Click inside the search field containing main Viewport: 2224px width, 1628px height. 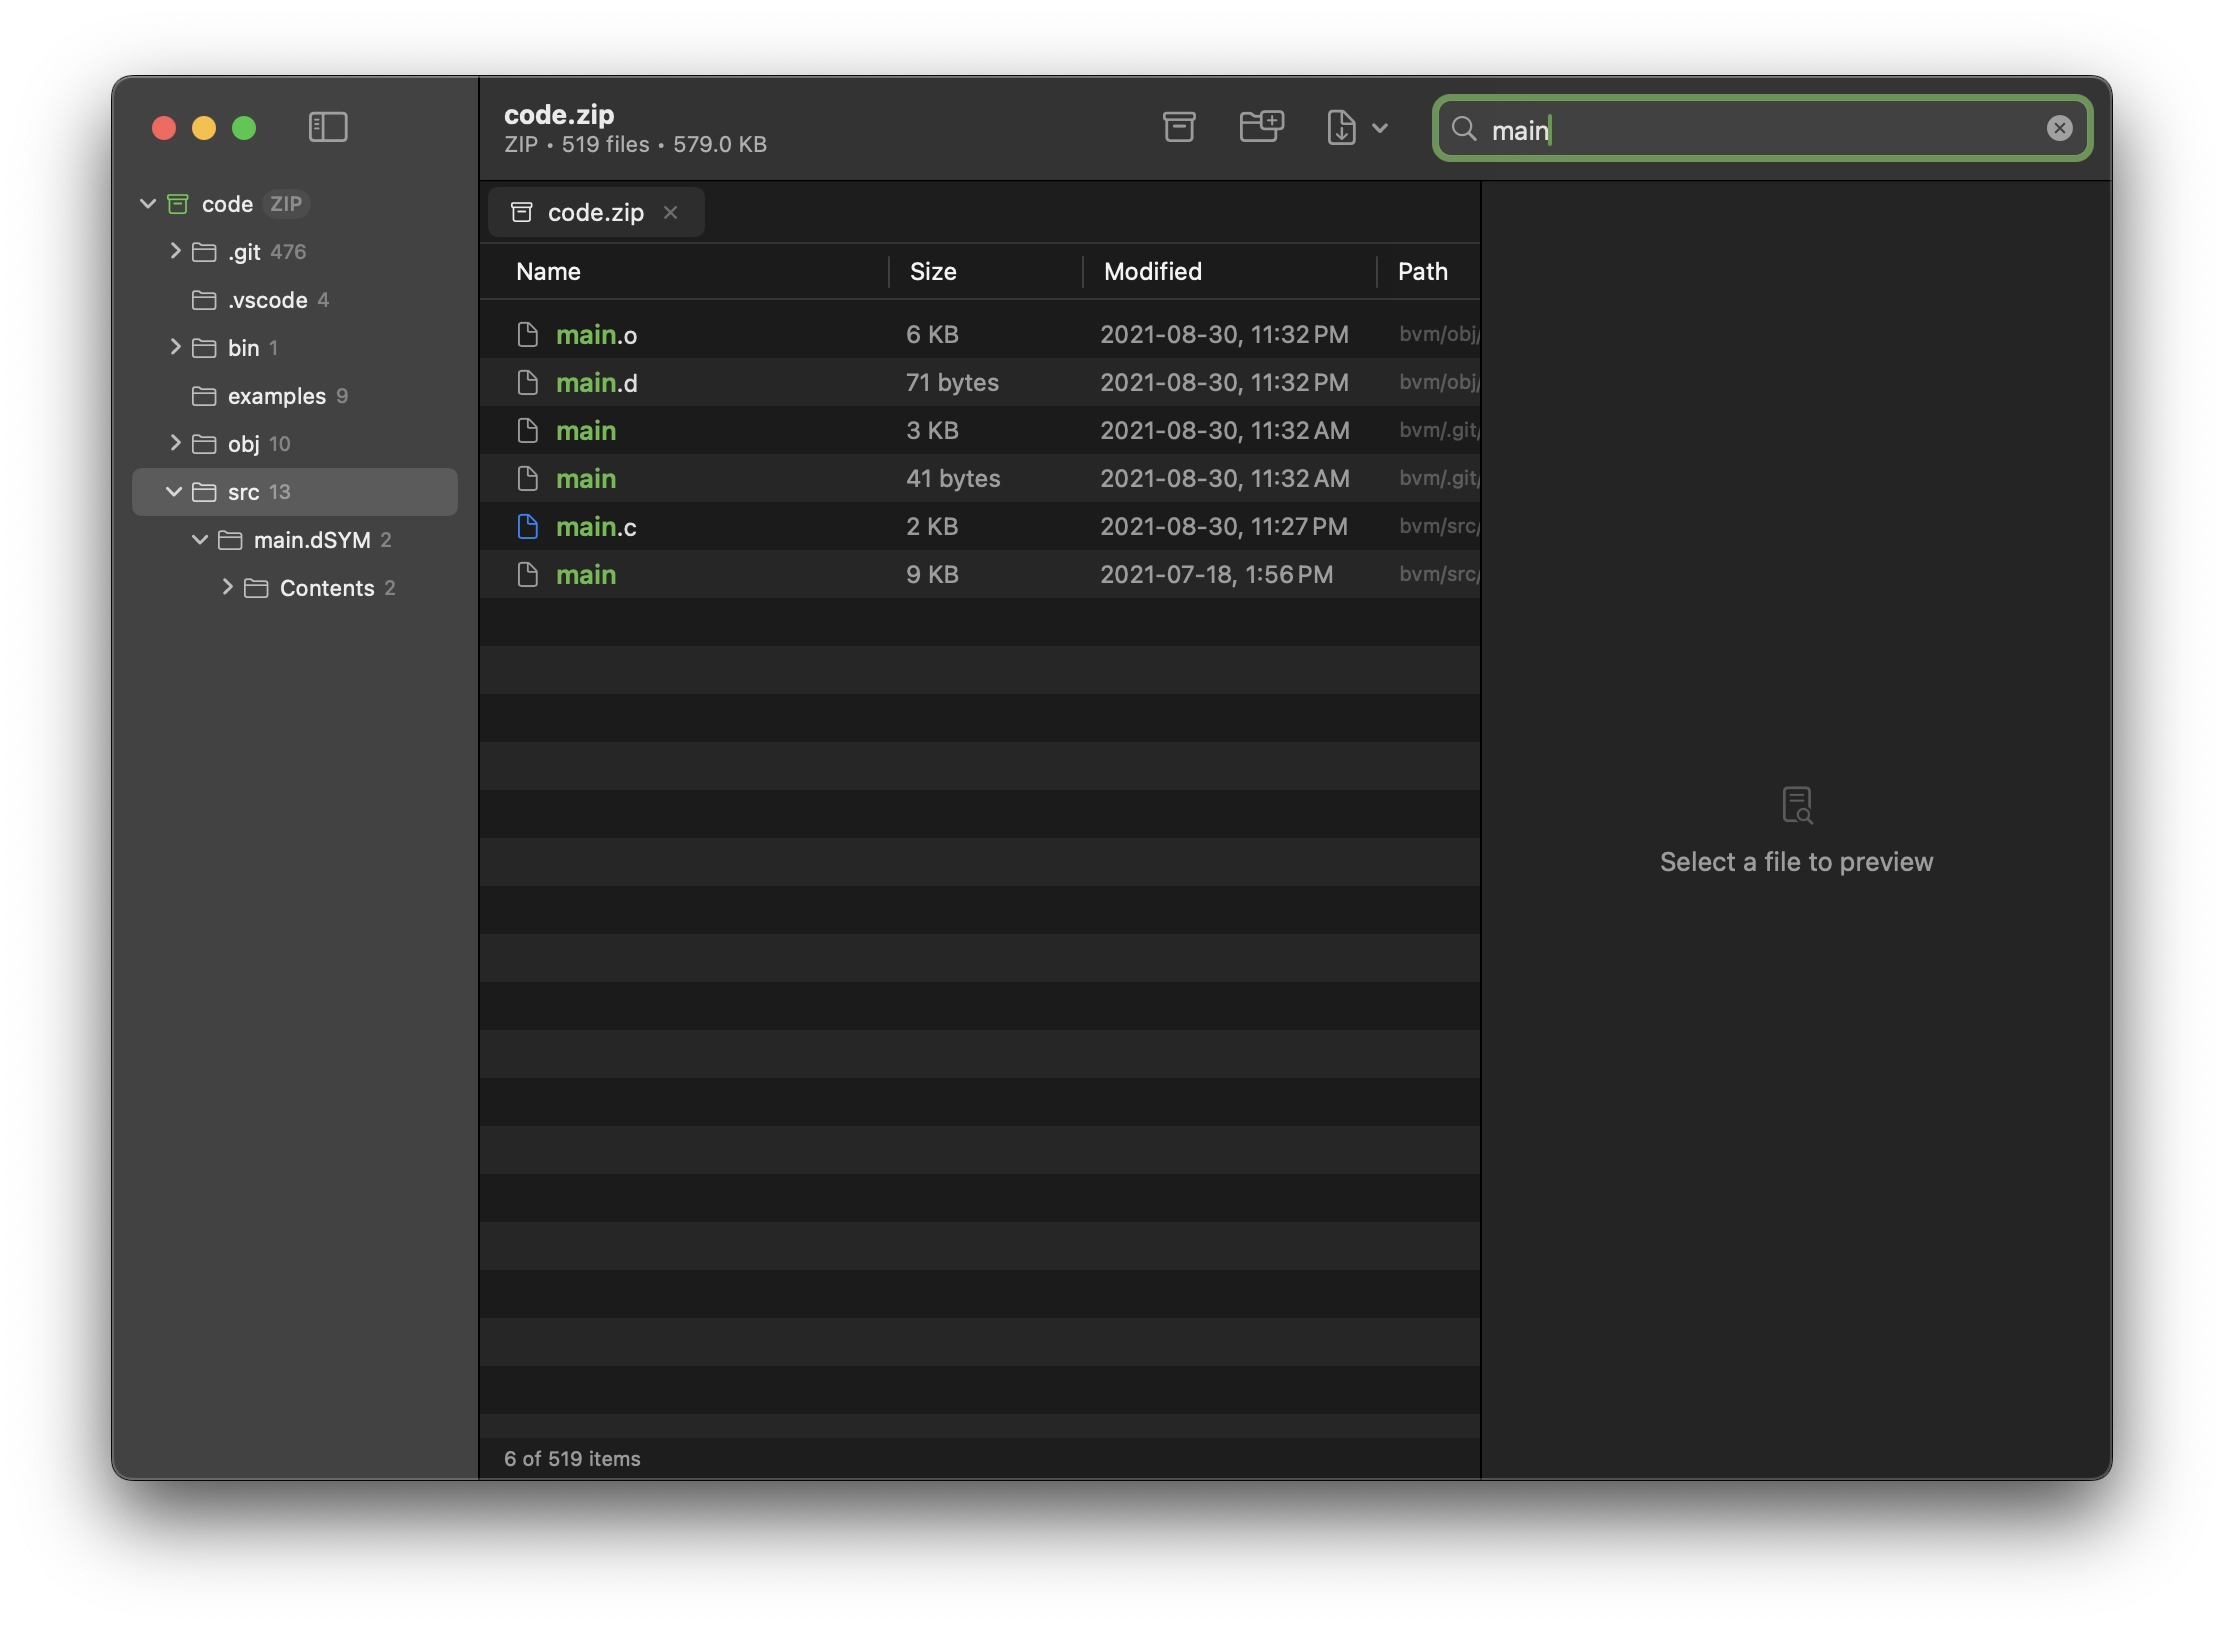click(1762, 128)
